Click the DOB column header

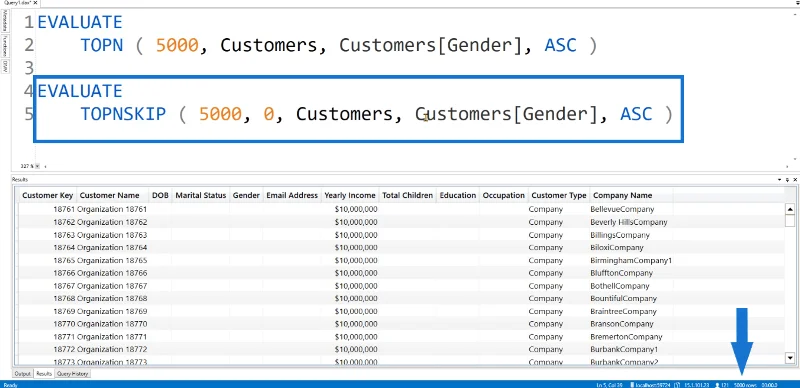tap(160, 195)
